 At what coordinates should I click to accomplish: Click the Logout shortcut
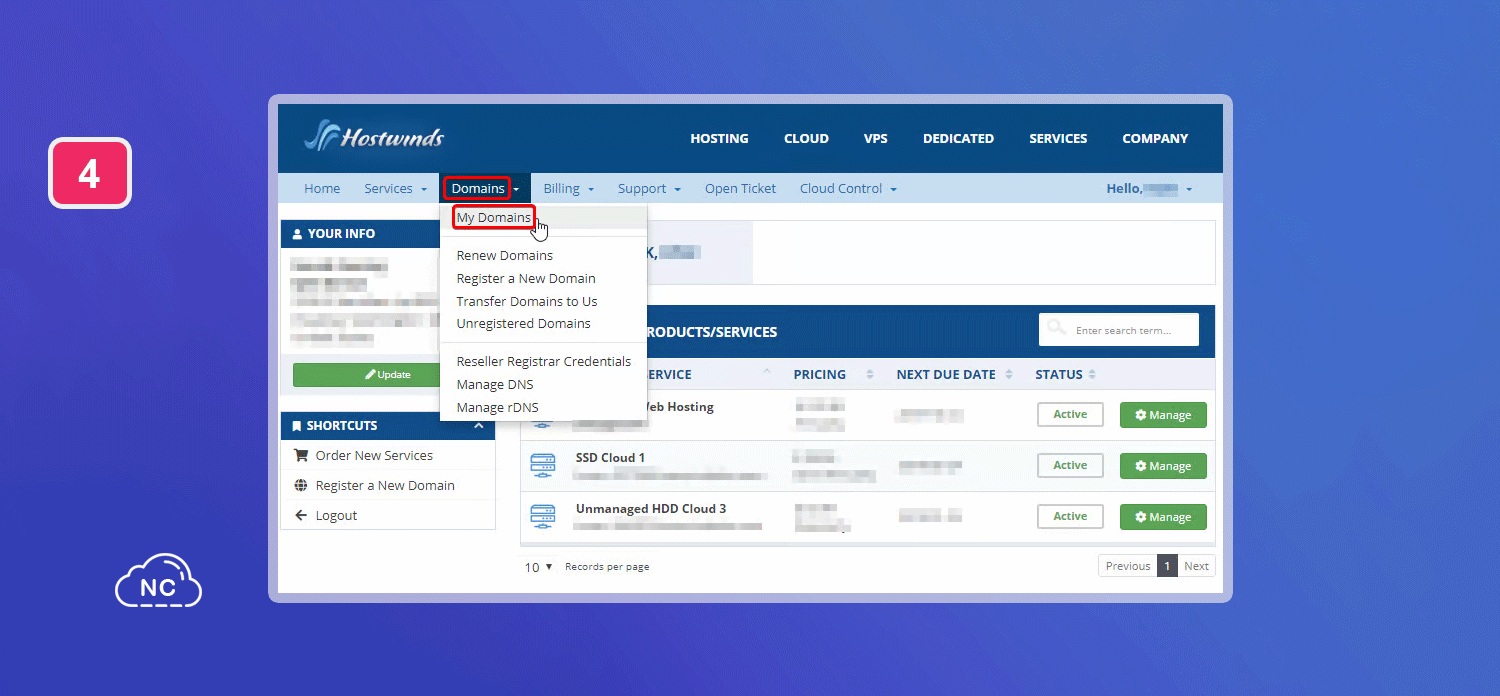[326, 515]
